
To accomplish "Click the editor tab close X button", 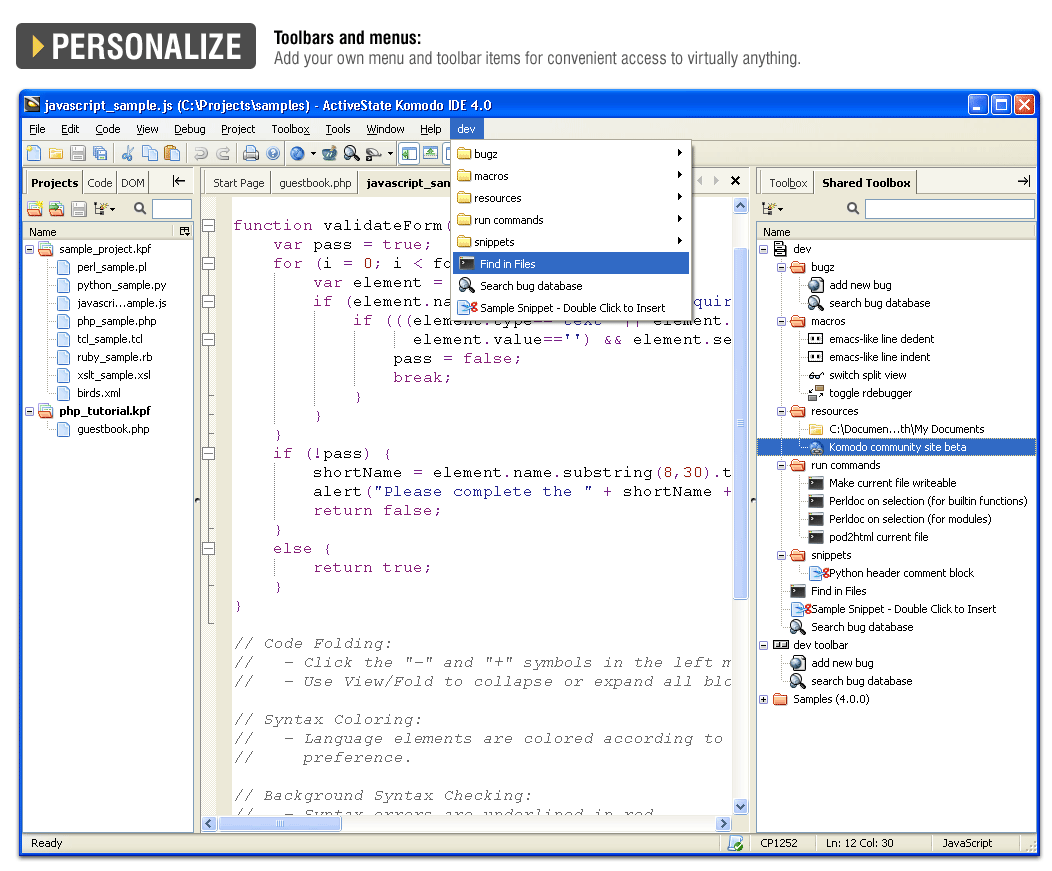I will [735, 181].
